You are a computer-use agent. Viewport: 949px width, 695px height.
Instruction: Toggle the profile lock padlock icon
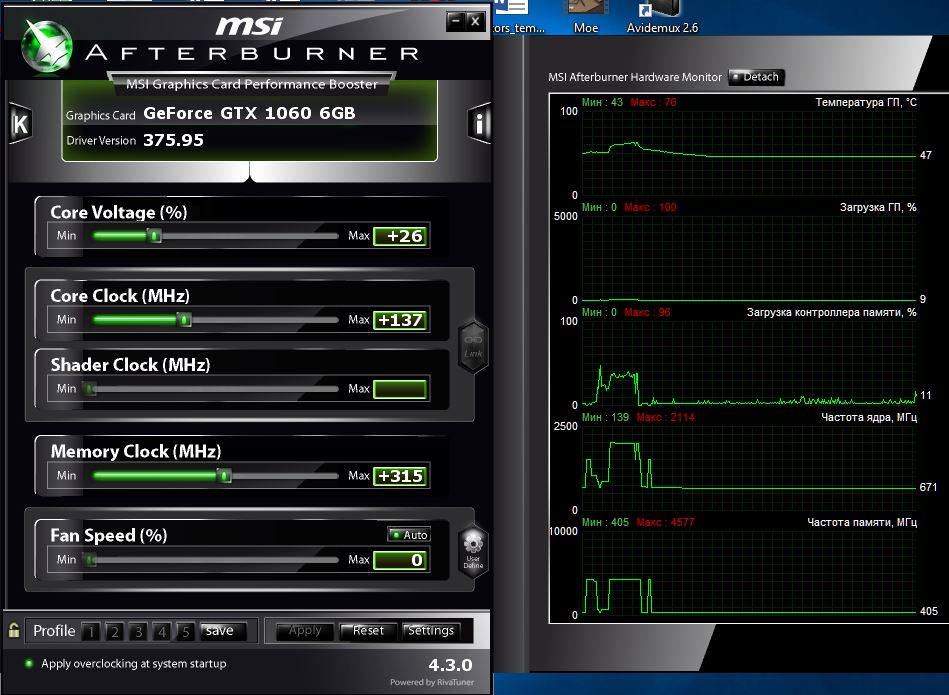point(13,630)
